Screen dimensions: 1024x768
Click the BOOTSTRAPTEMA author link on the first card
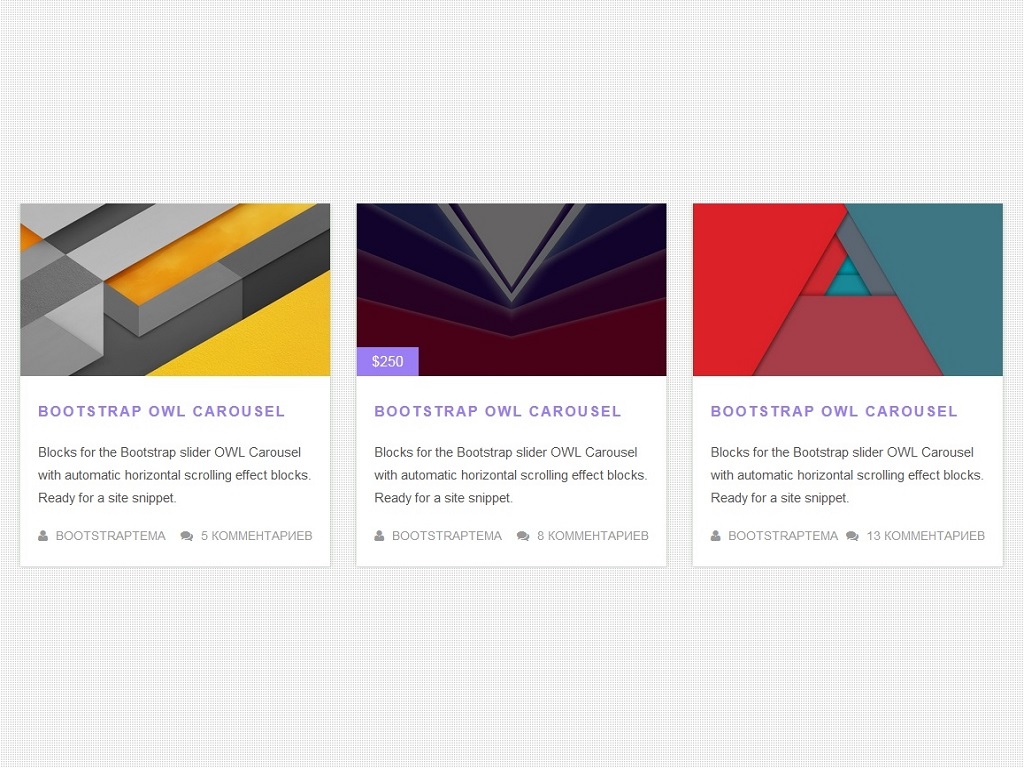click(111, 536)
